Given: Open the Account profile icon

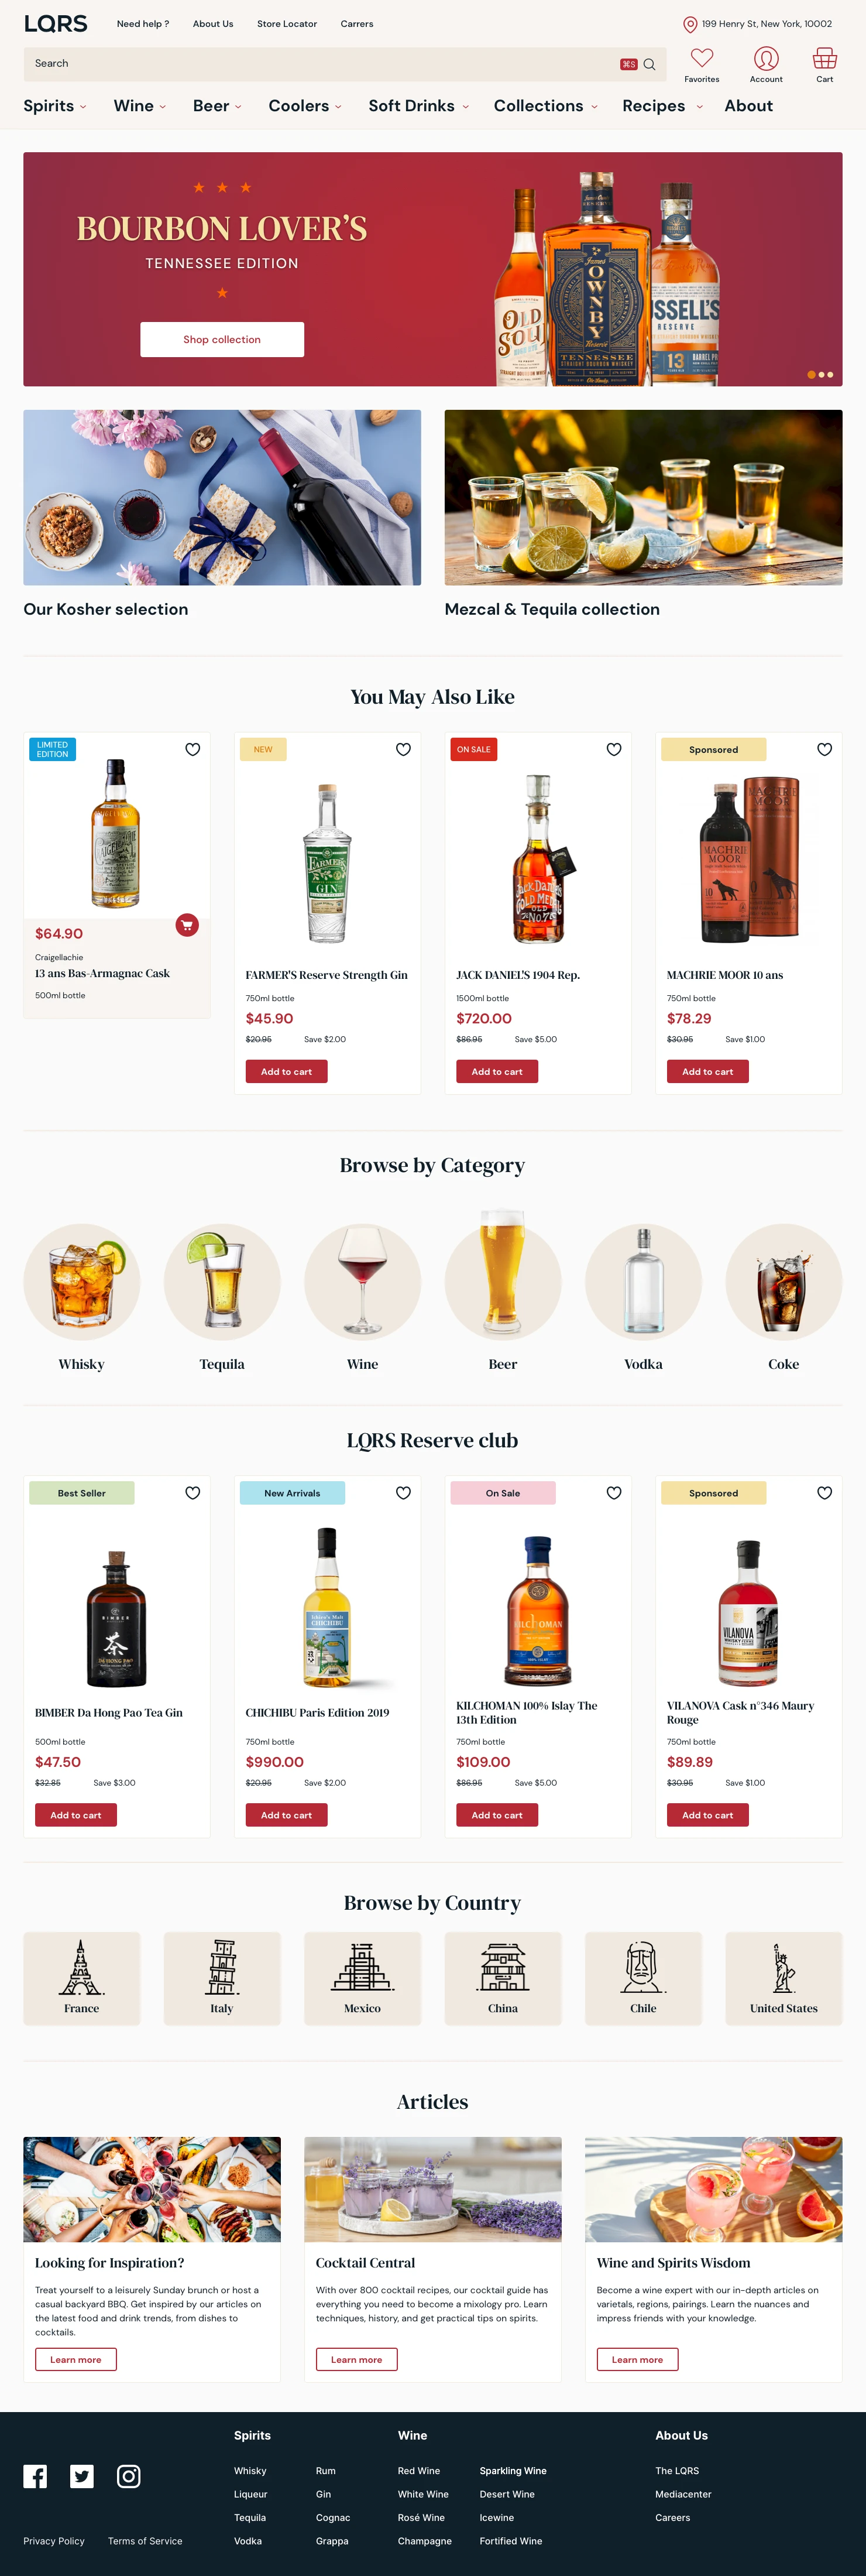Looking at the screenshot, I should point(766,58).
